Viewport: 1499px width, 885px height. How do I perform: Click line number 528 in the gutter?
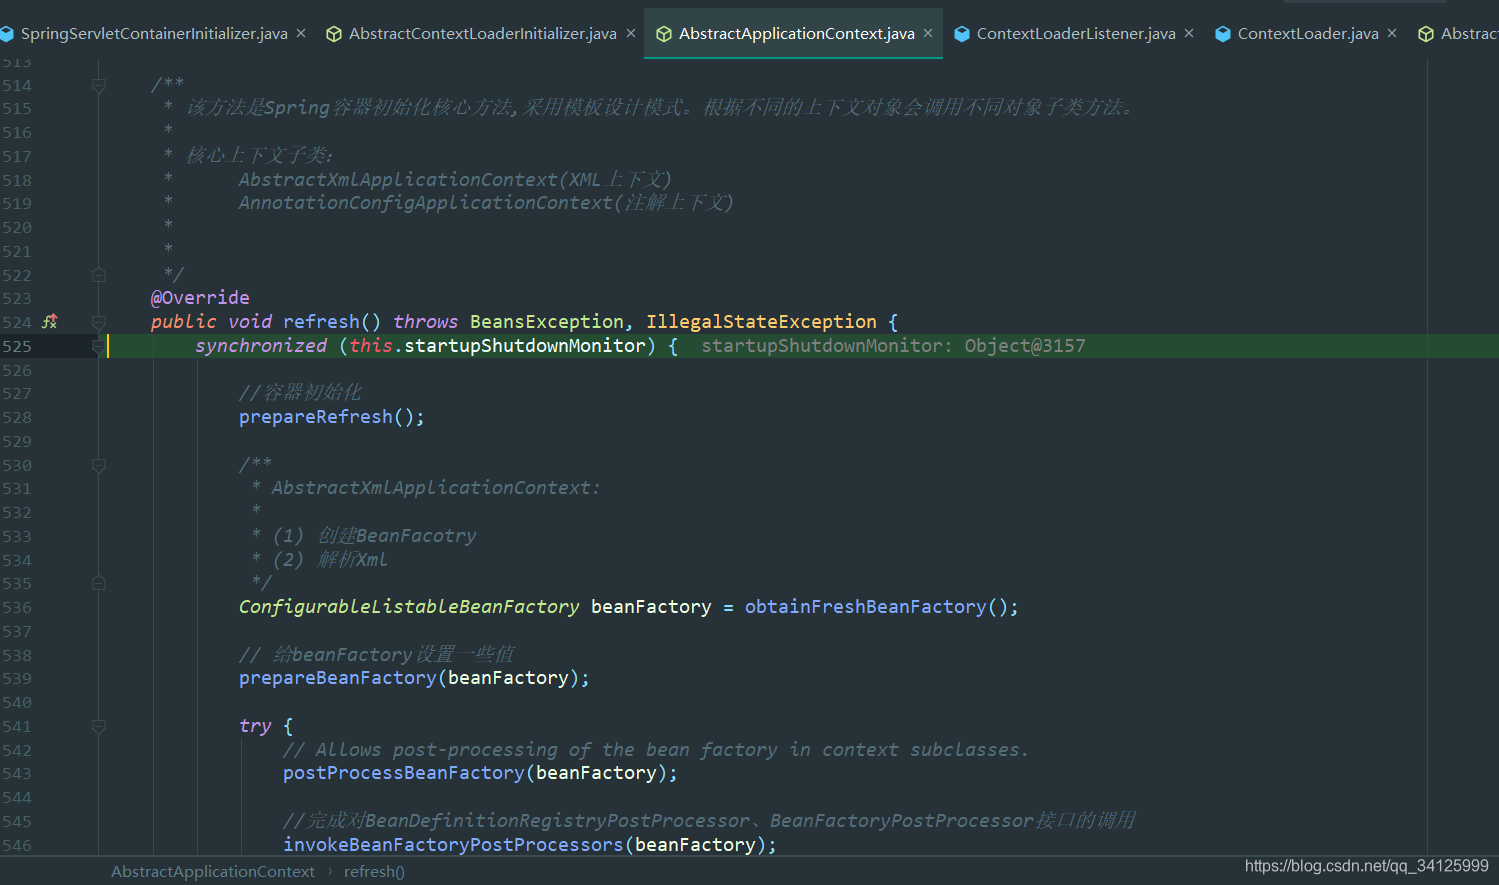coord(17,417)
